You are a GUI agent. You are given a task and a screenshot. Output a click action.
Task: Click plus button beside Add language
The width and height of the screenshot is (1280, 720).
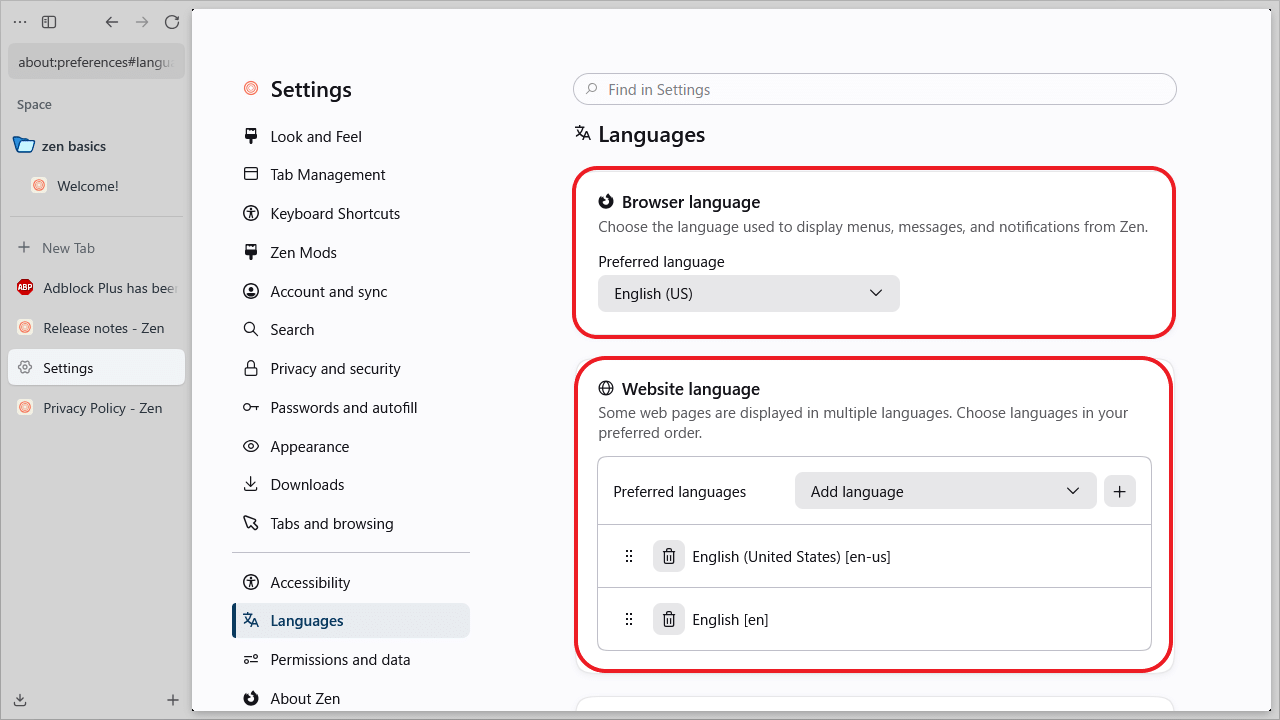click(x=1120, y=491)
